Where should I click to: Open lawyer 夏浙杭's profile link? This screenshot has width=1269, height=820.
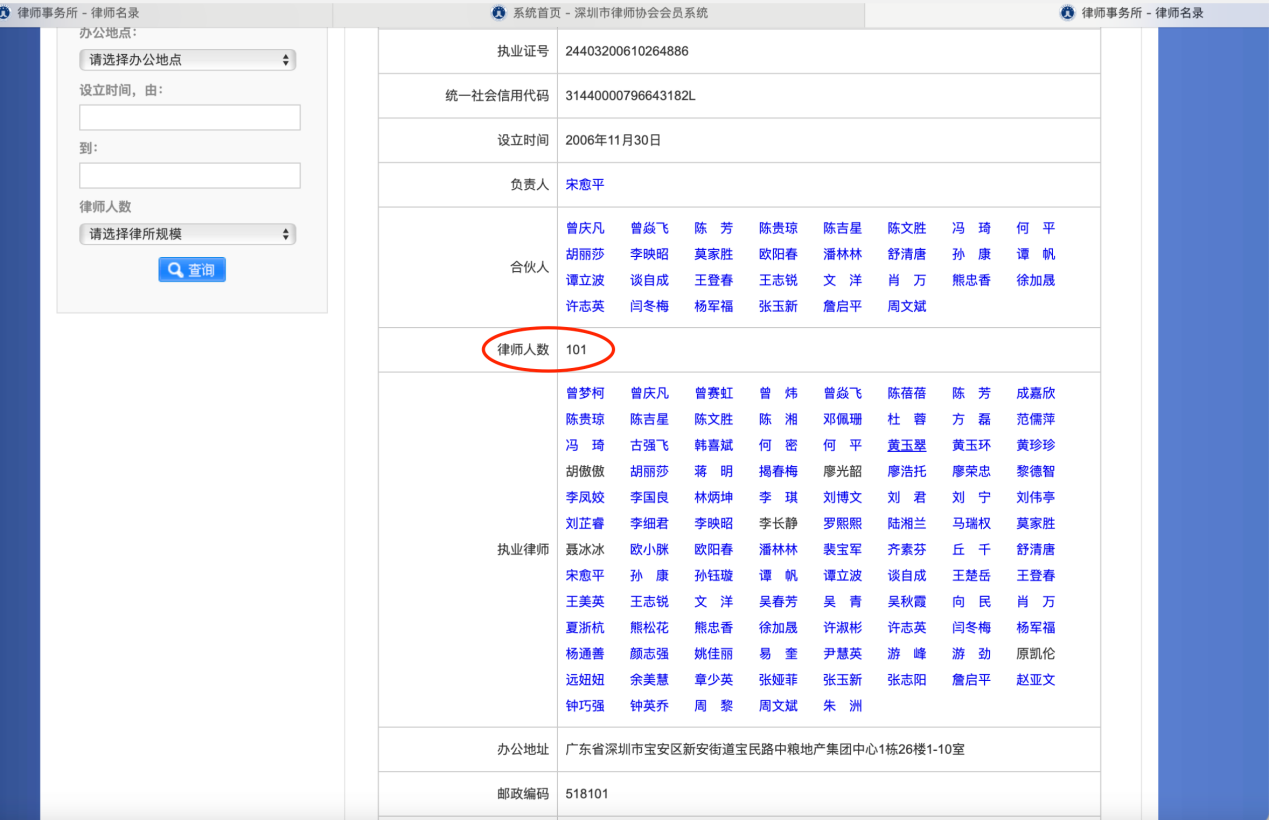pos(585,627)
